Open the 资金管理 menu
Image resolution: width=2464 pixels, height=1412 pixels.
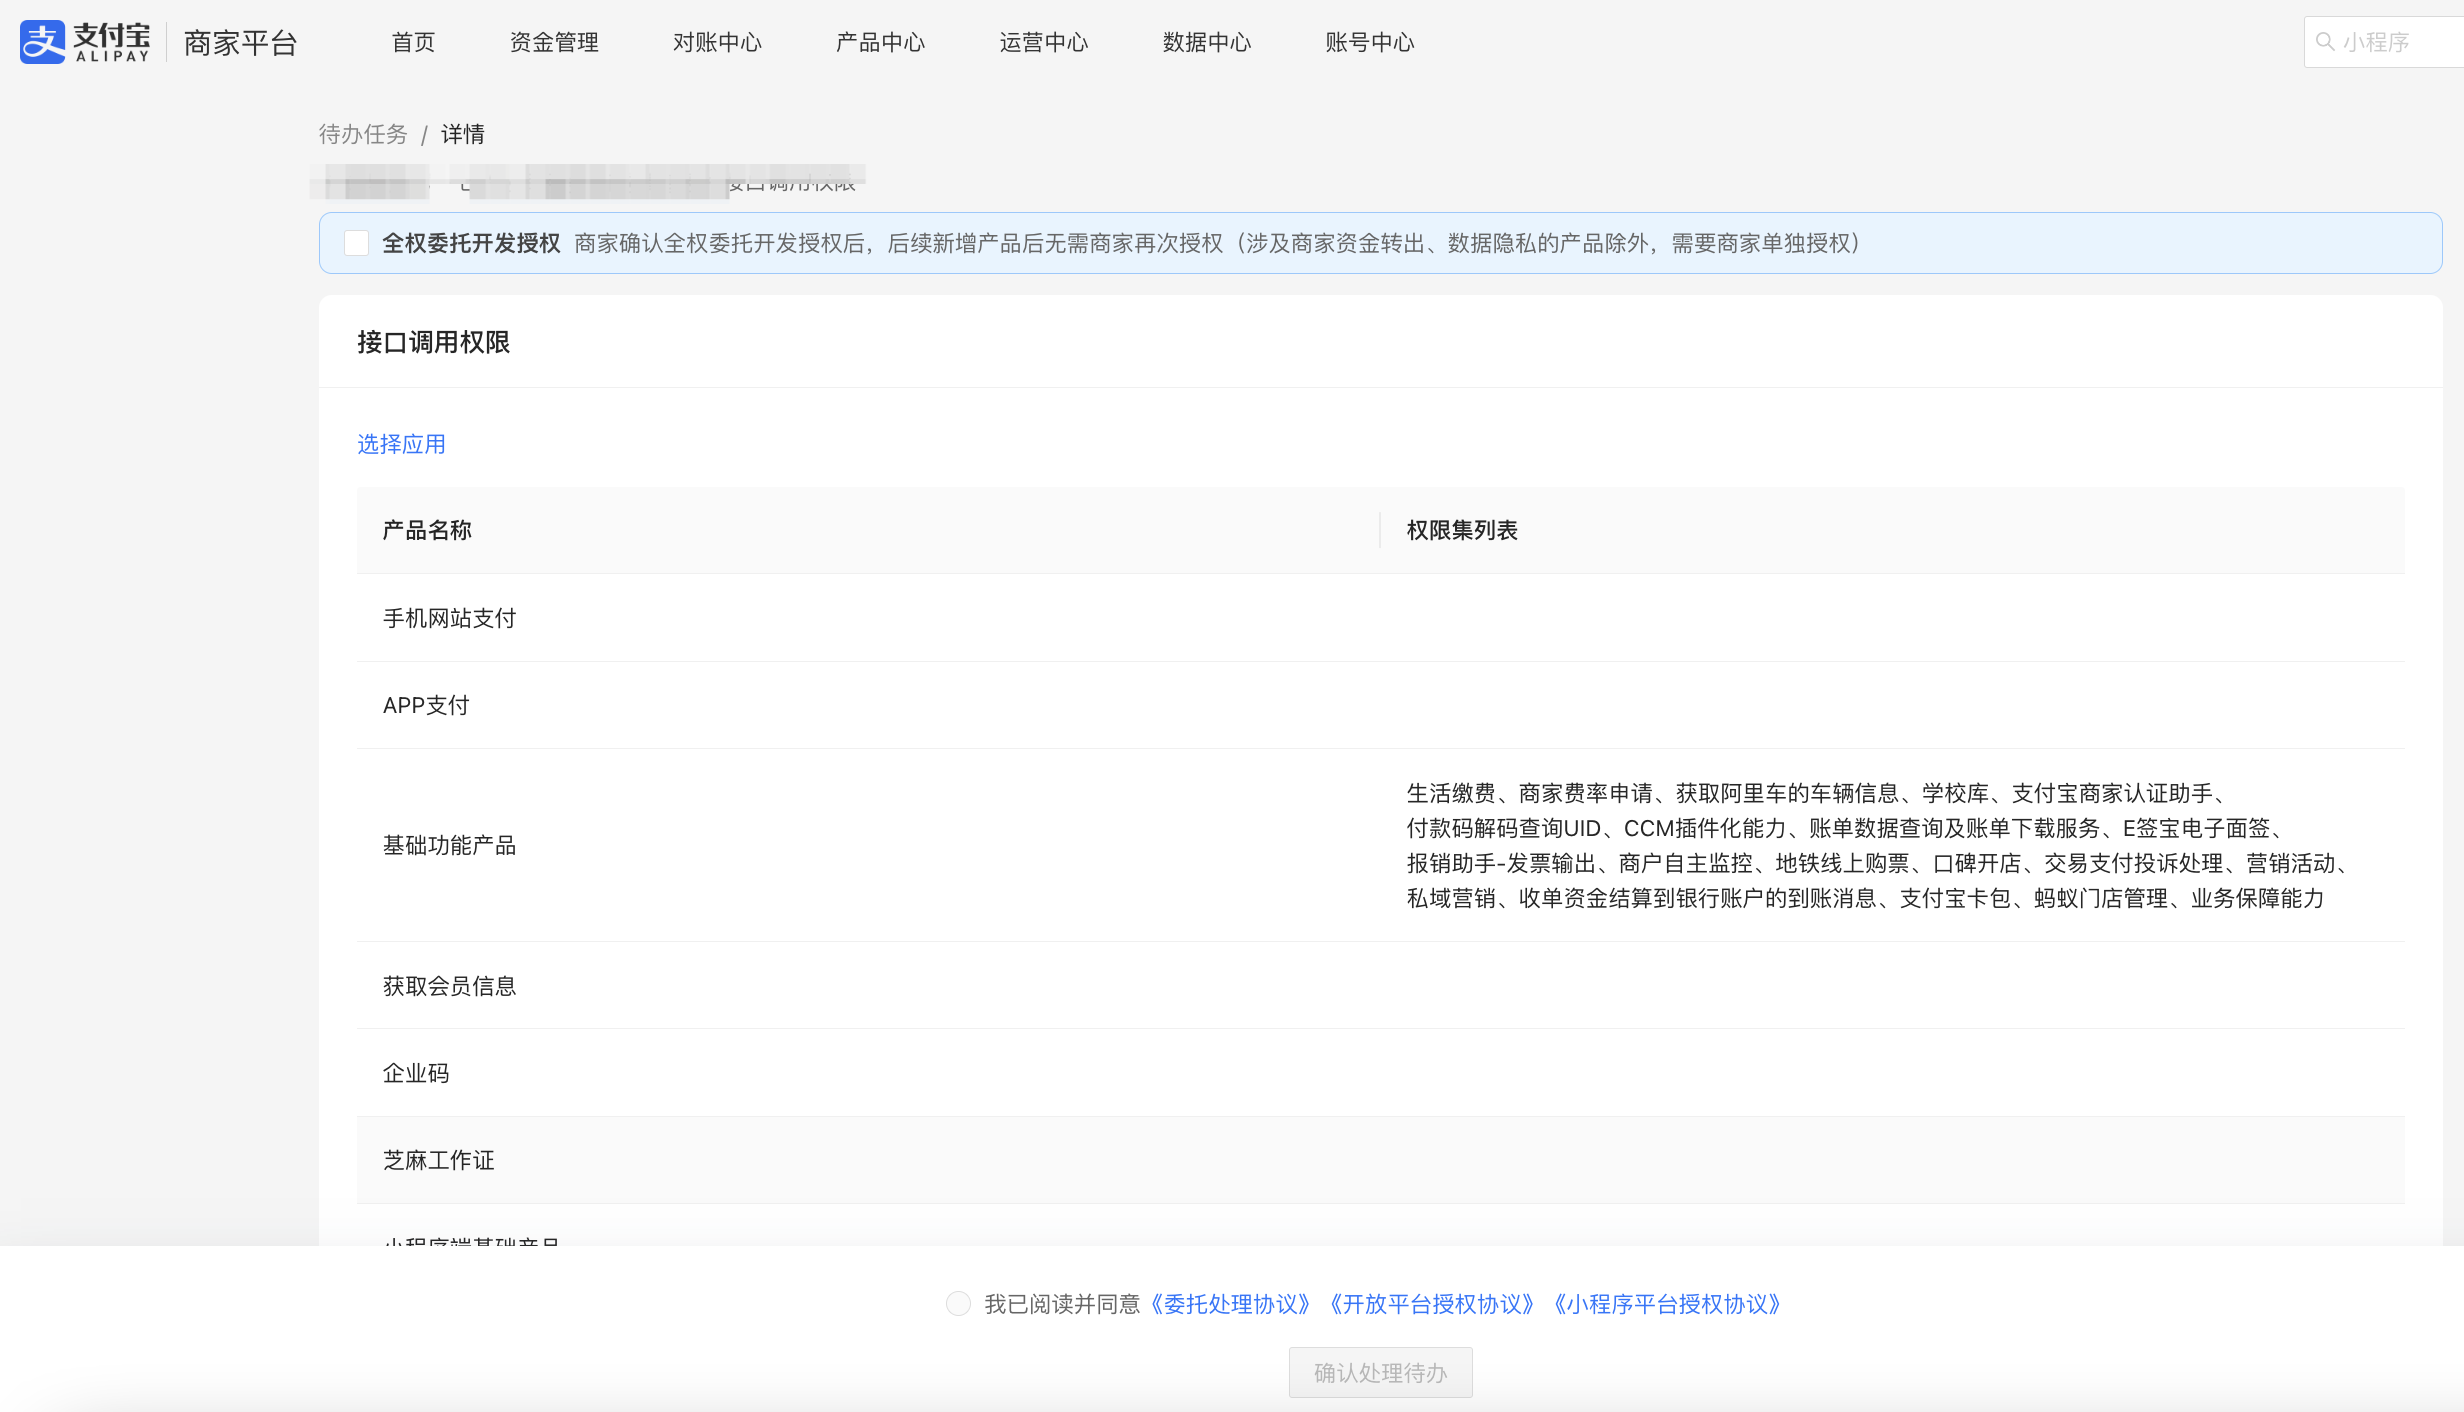click(x=554, y=42)
